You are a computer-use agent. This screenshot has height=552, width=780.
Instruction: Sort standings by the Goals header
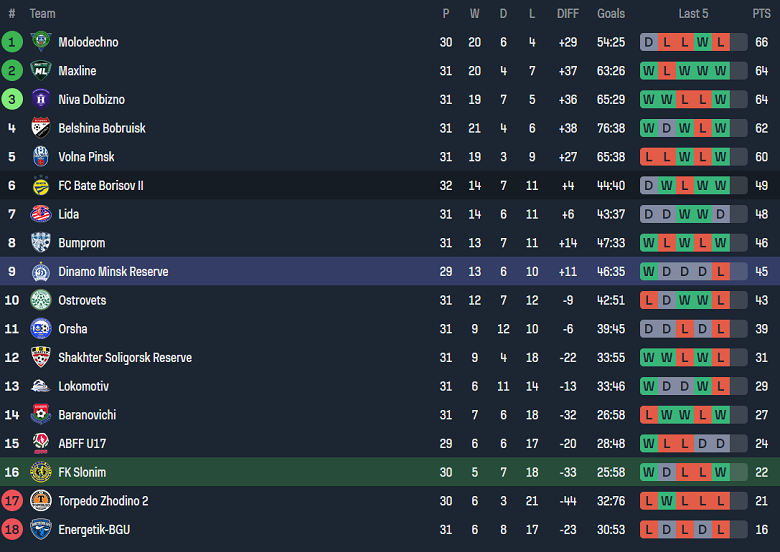coord(611,14)
